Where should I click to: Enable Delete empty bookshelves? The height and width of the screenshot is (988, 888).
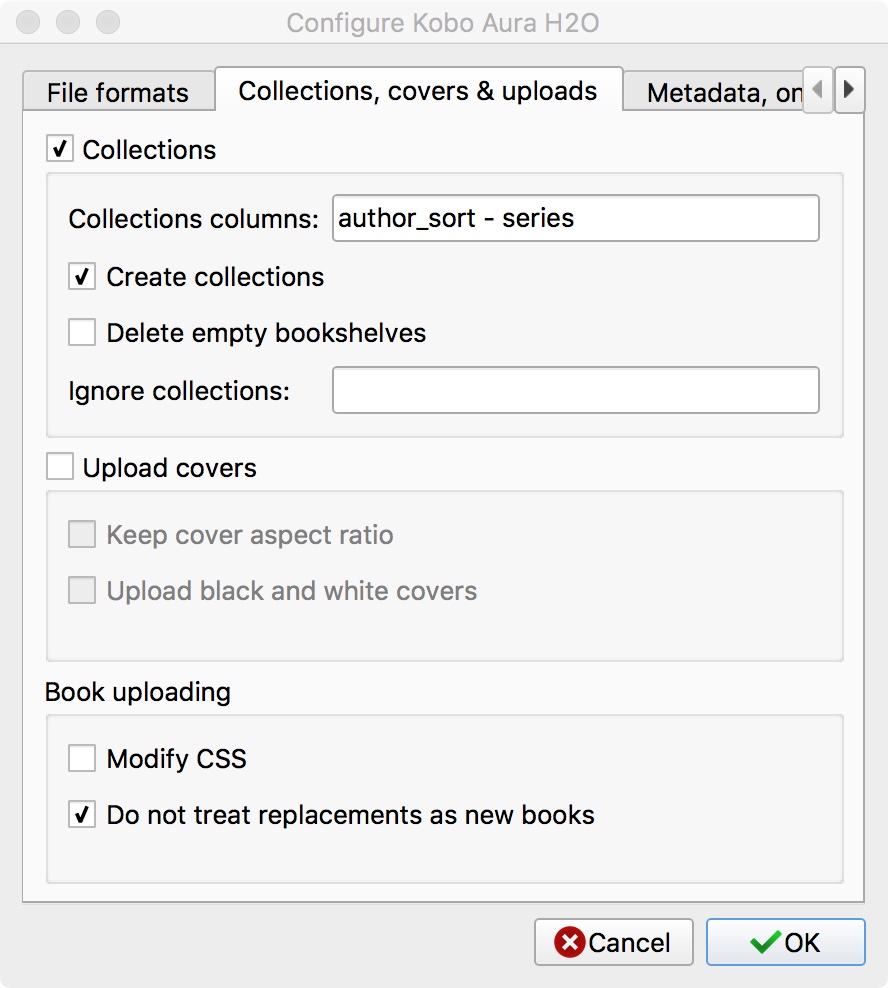[x=82, y=333]
